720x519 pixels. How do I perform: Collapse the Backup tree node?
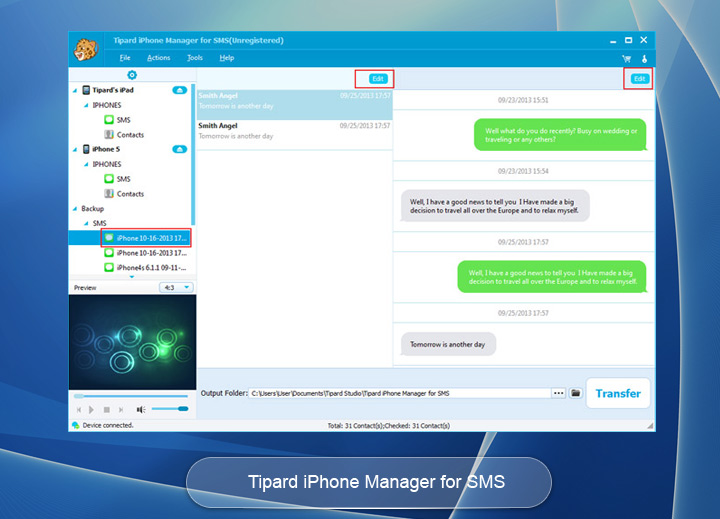pos(75,209)
